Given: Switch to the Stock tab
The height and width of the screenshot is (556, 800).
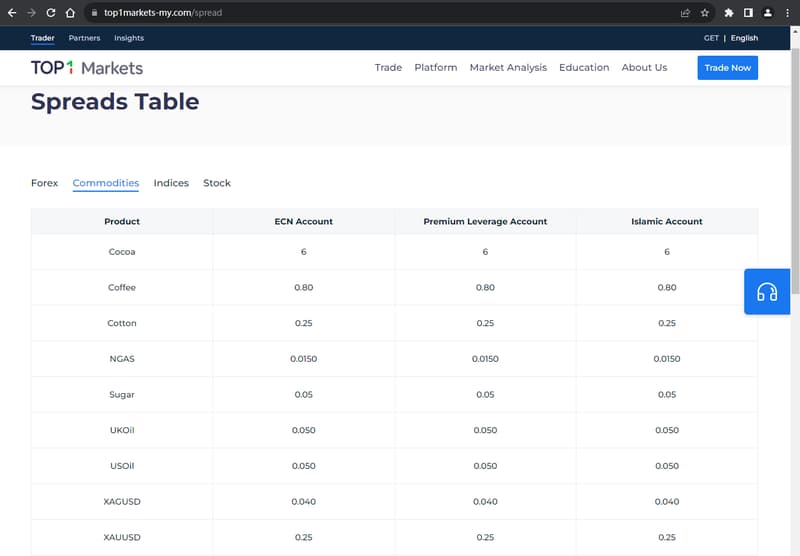Looking at the screenshot, I should point(217,183).
